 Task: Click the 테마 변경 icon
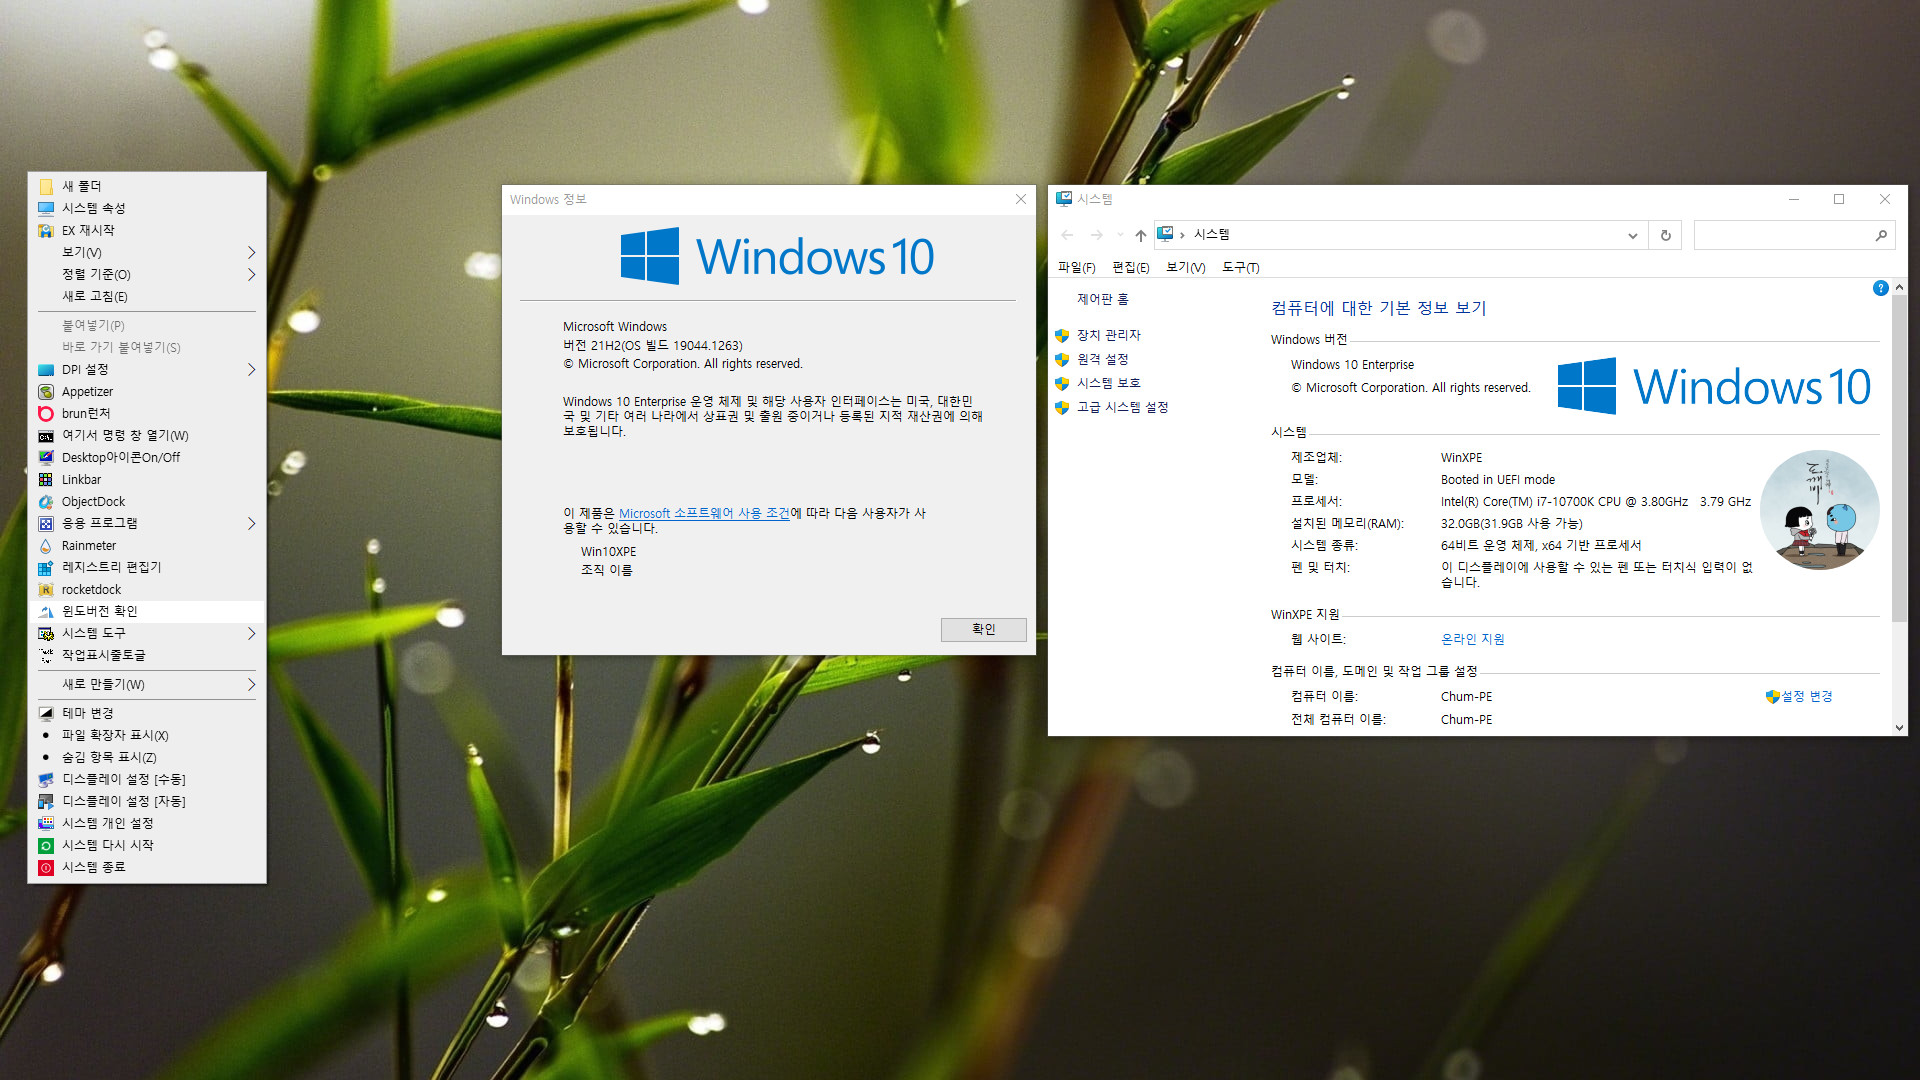(46, 714)
